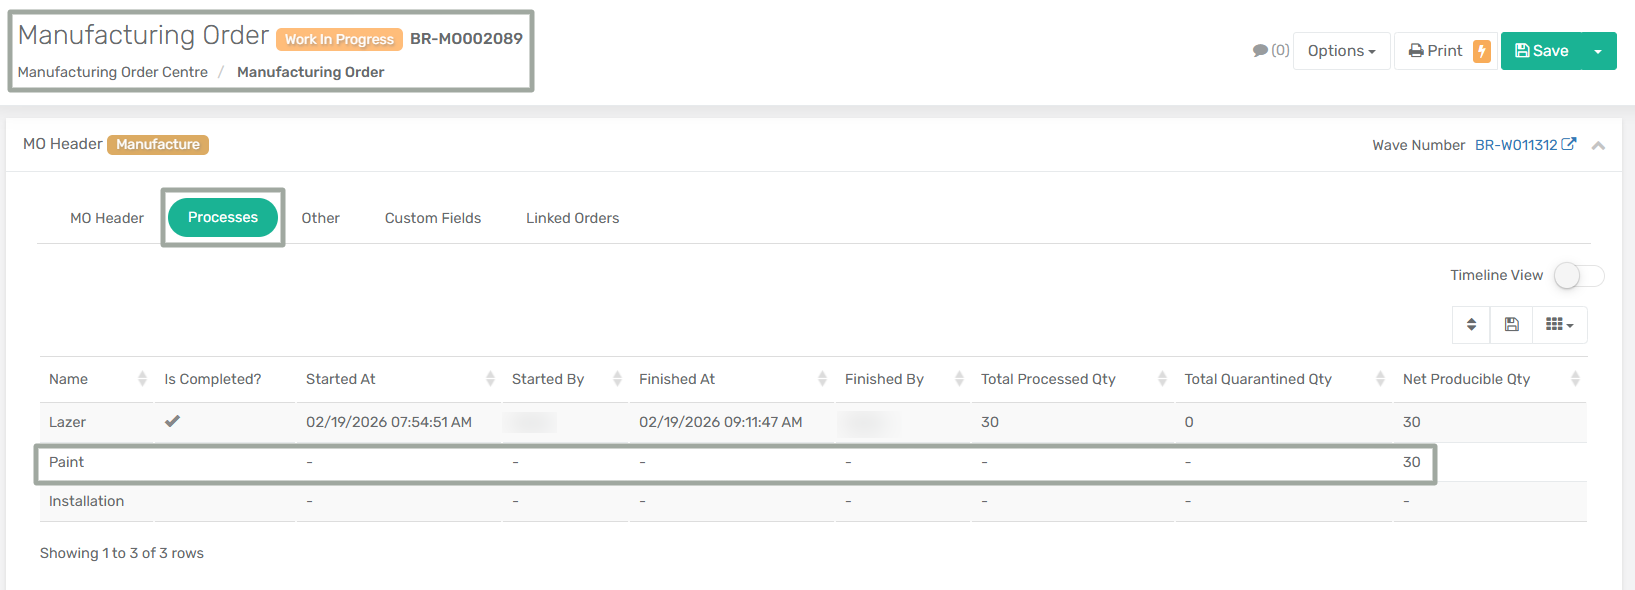Screen dimensions: 1635x590
Task: Enable the Timeline View switch
Action: pyautogui.click(x=1578, y=275)
